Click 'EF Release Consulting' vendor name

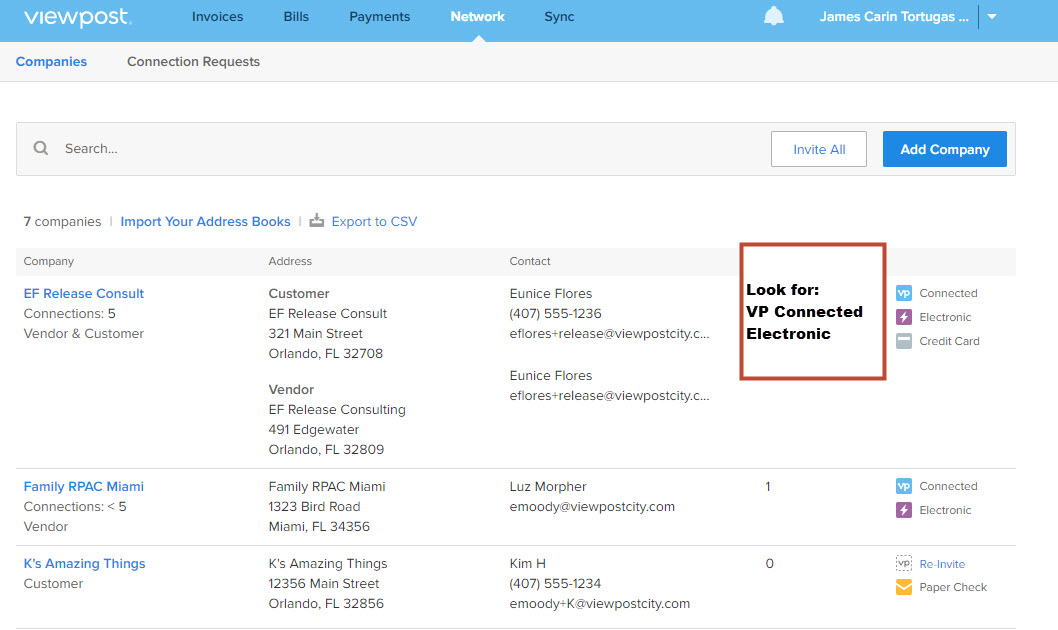(x=337, y=409)
